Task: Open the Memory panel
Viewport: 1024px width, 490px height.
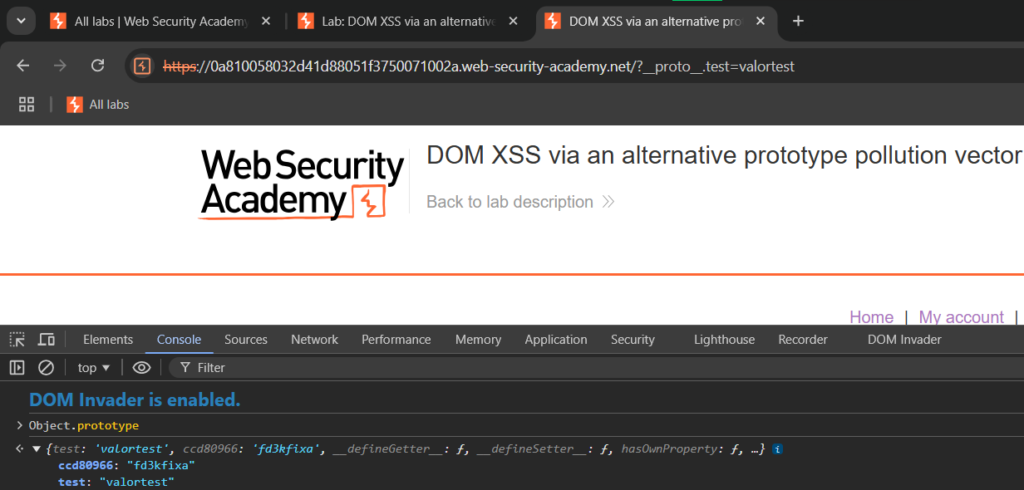Action: pyautogui.click(x=478, y=340)
